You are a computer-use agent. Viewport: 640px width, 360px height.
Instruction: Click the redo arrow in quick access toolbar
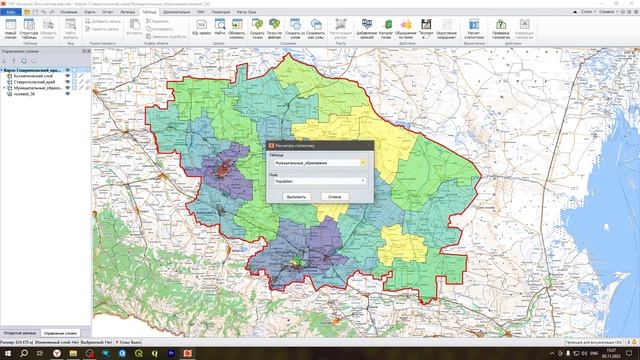click(x=52, y=12)
